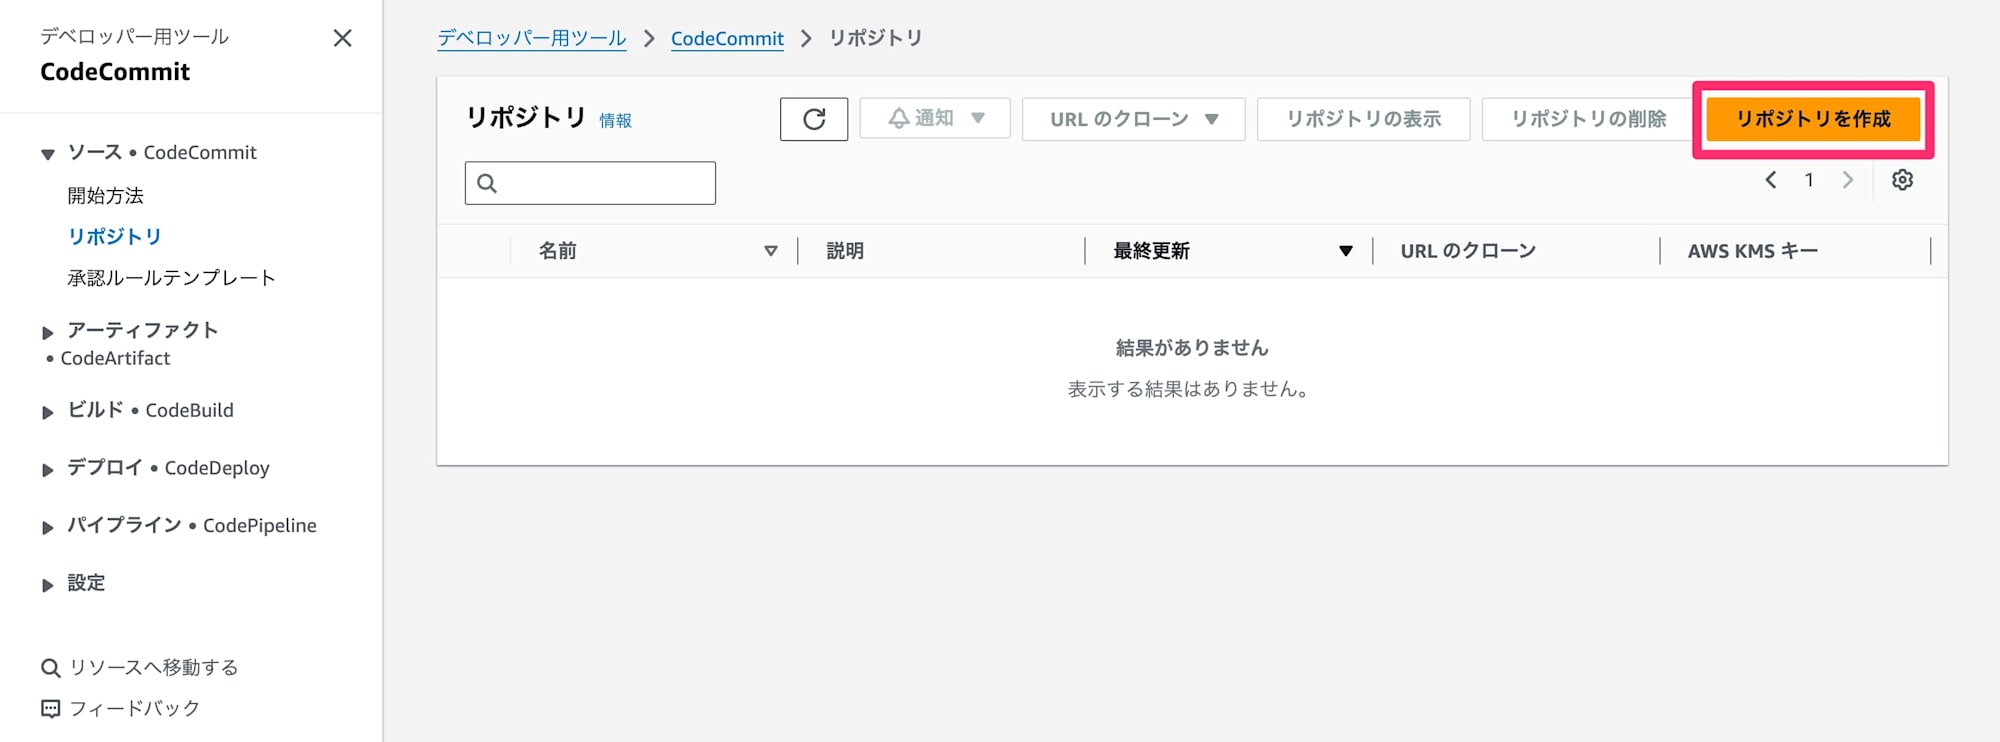The height and width of the screenshot is (742, 2000).
Task: Focus the repository search field
Action: [590, 183]
